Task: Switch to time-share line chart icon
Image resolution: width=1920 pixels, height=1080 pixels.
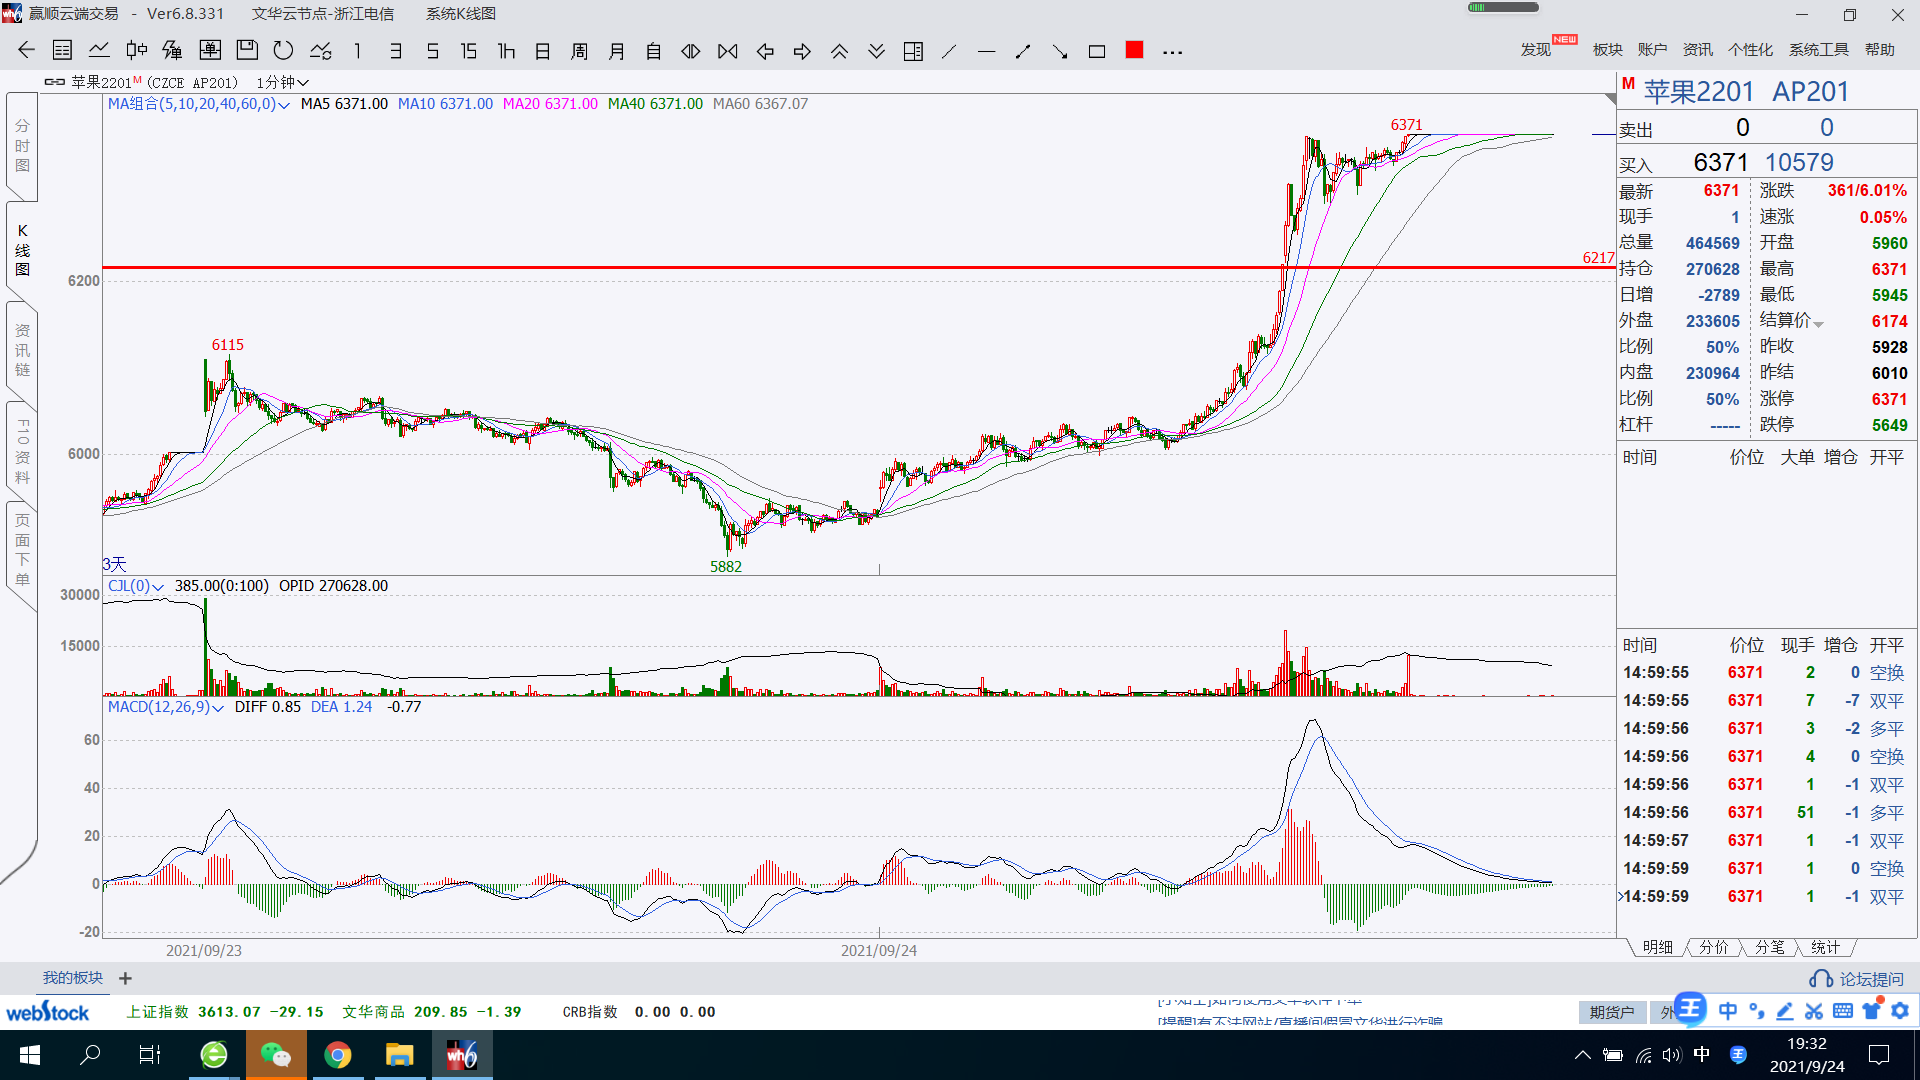Action: point(99,51)
